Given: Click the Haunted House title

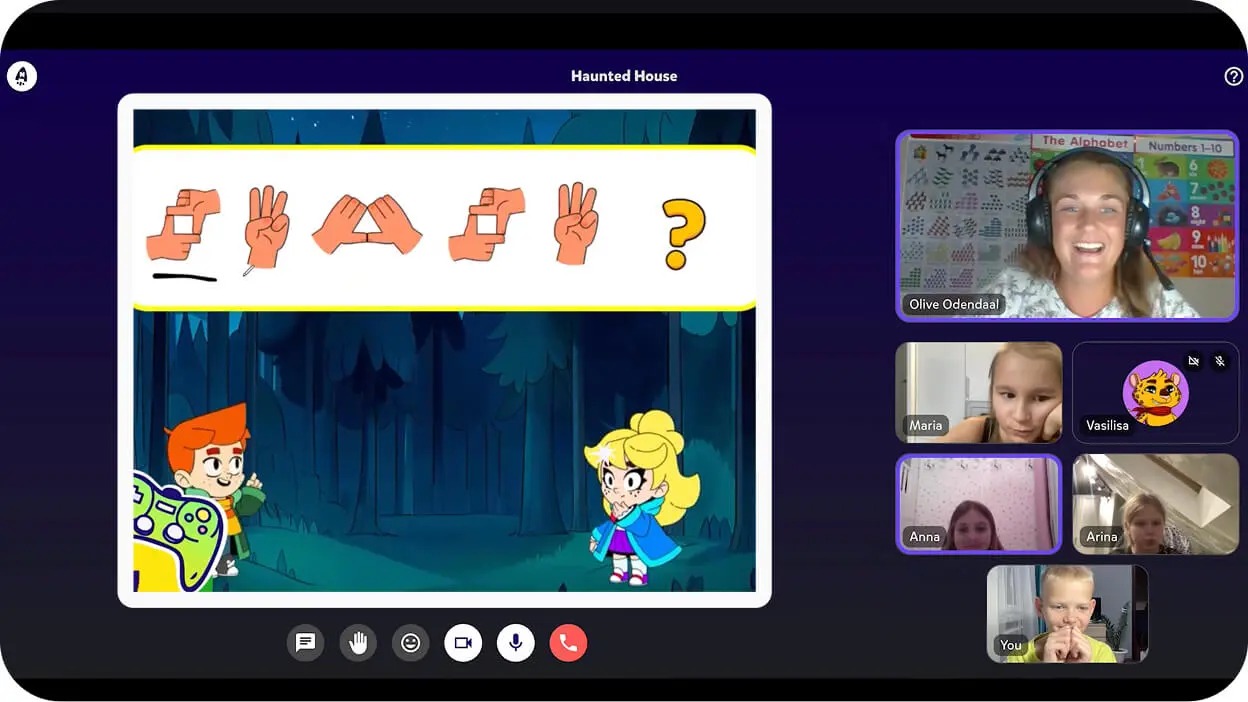Looking at the screenshot, I should coord(624,76).
